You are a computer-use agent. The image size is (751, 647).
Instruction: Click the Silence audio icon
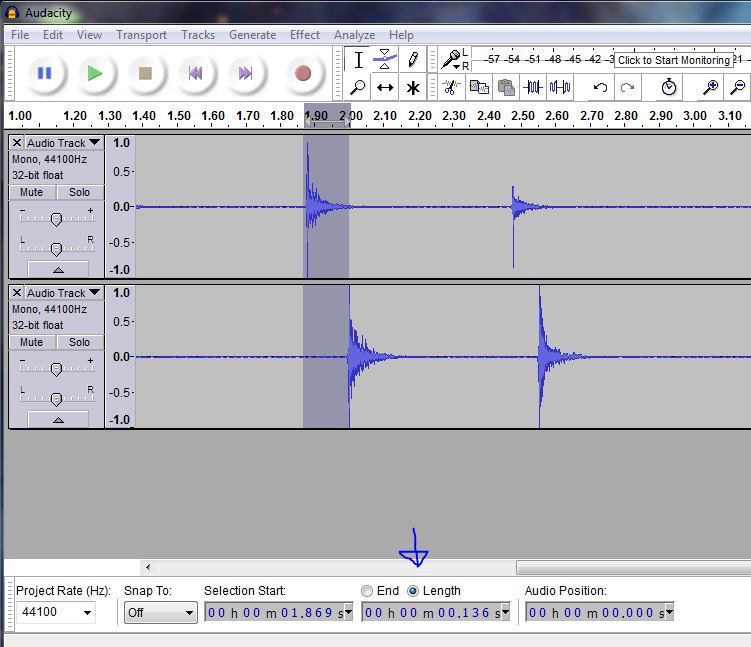(559, 87)
